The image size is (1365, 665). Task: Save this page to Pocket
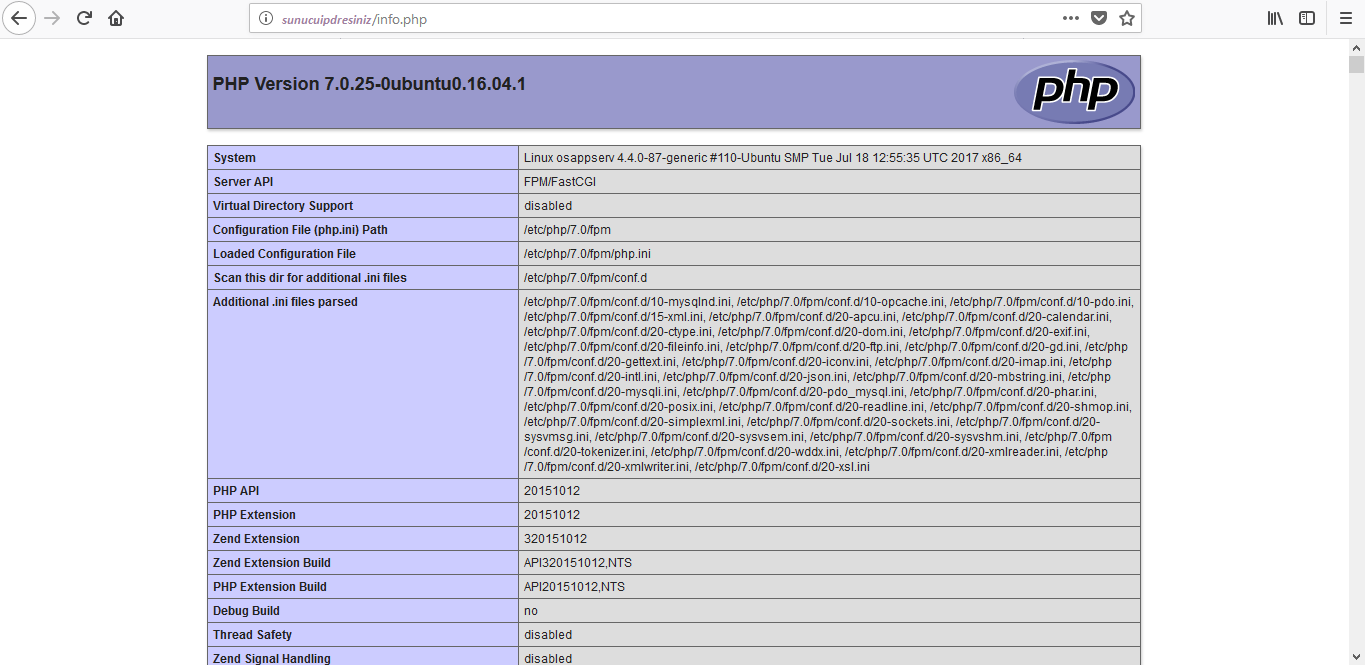pos(1098,18)
